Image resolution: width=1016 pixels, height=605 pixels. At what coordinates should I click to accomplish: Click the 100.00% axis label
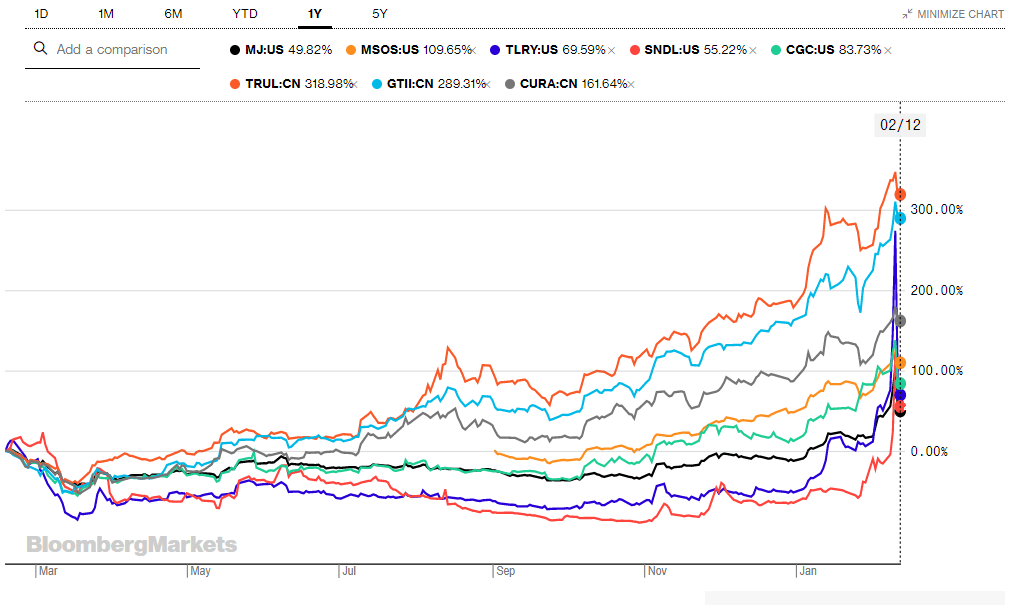point(936,371)
